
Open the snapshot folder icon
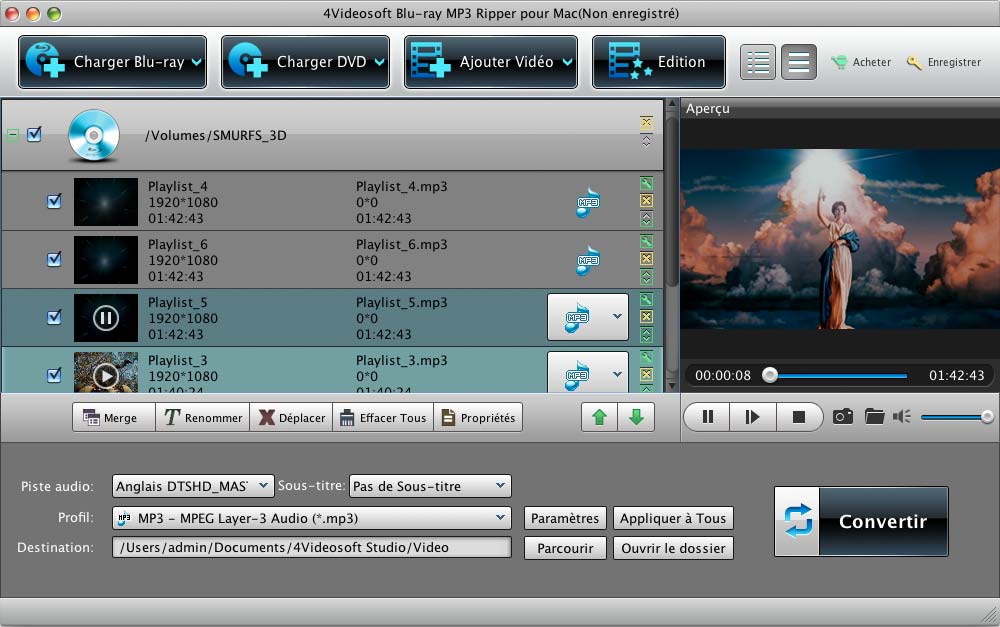click(875, 417)
